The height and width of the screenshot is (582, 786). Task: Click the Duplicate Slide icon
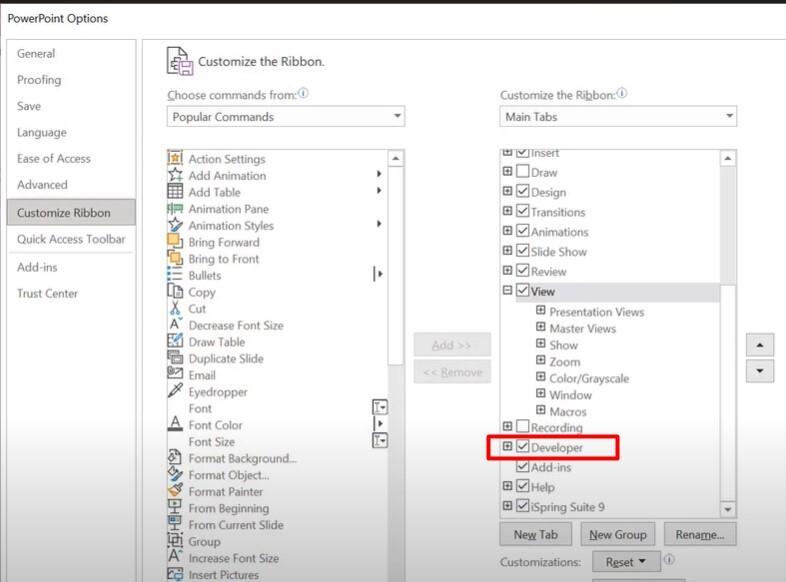click(175, 357)
